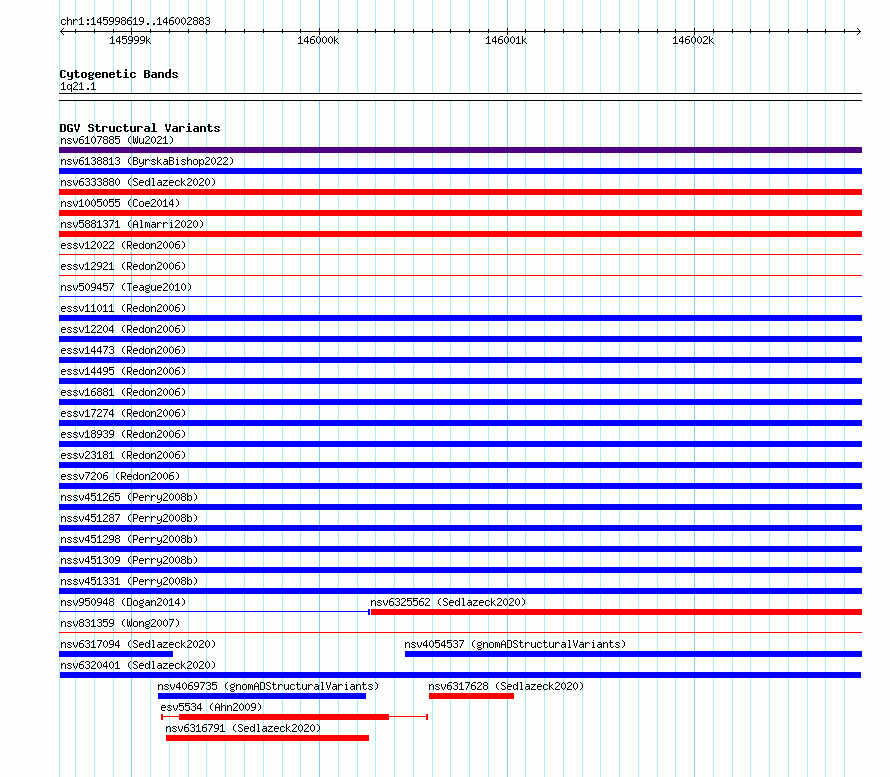890x777 pixels.
Task: Select the nsv6317628 (Sedlazeck2020) label
Action: click(x=506, y=686)
